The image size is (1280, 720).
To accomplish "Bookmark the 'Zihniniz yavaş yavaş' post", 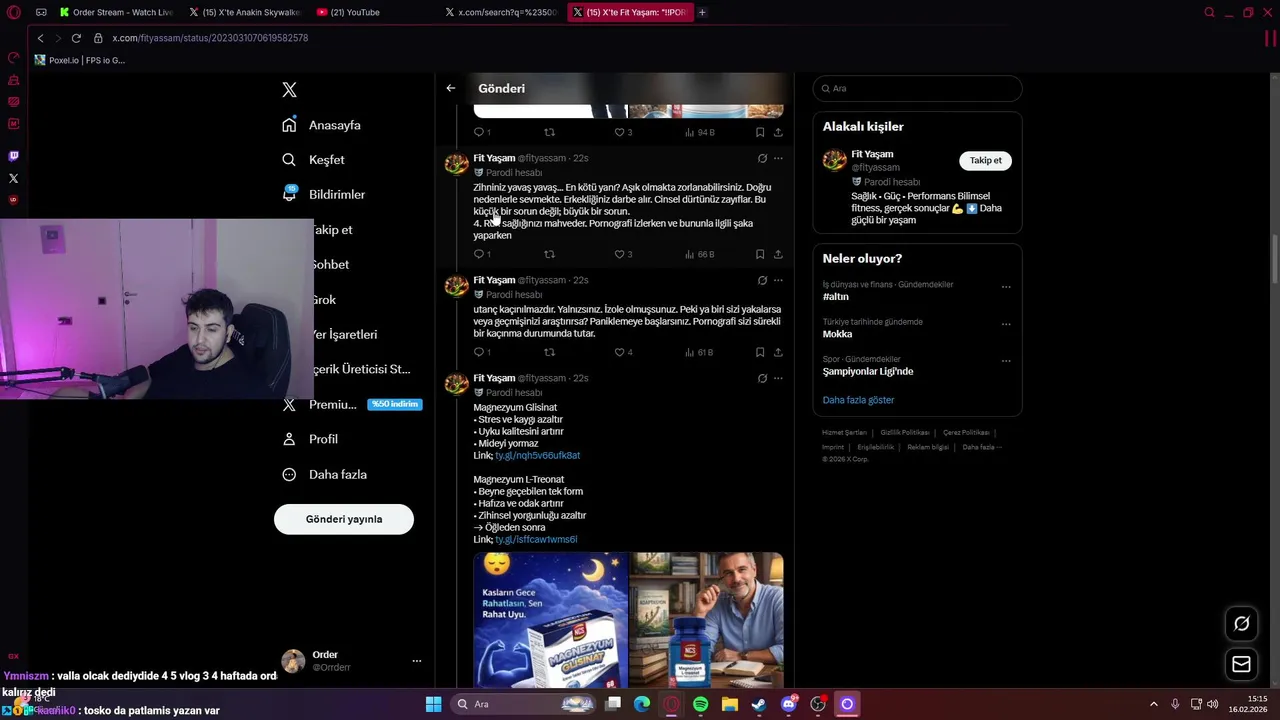I will [x=760, y=254].
